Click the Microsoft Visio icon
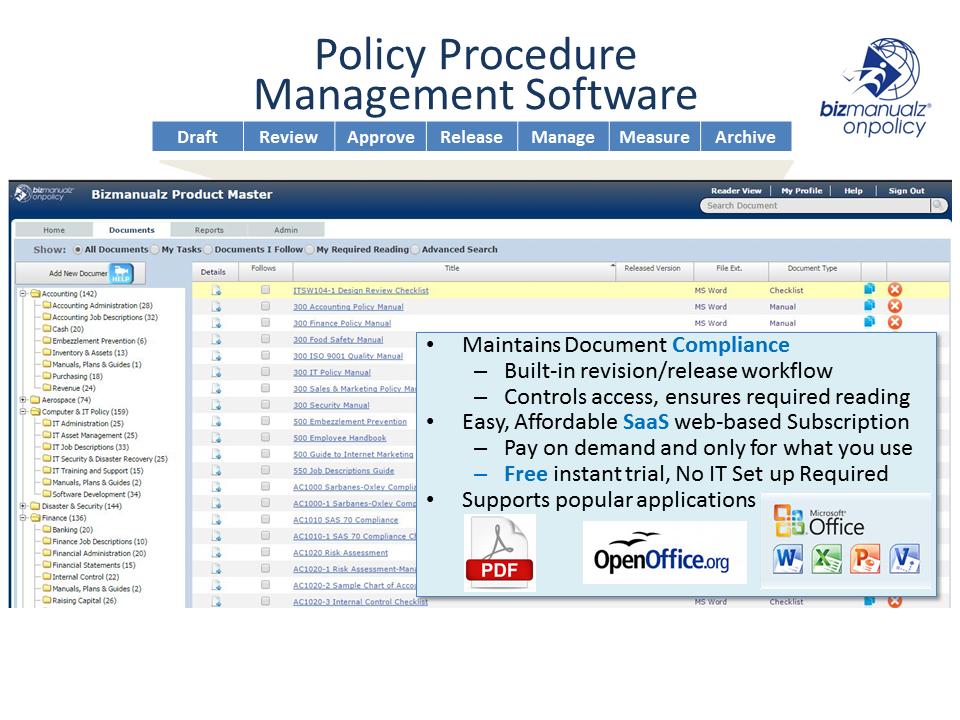This screenshot has height=720, width=960. (x=904, y=558)
